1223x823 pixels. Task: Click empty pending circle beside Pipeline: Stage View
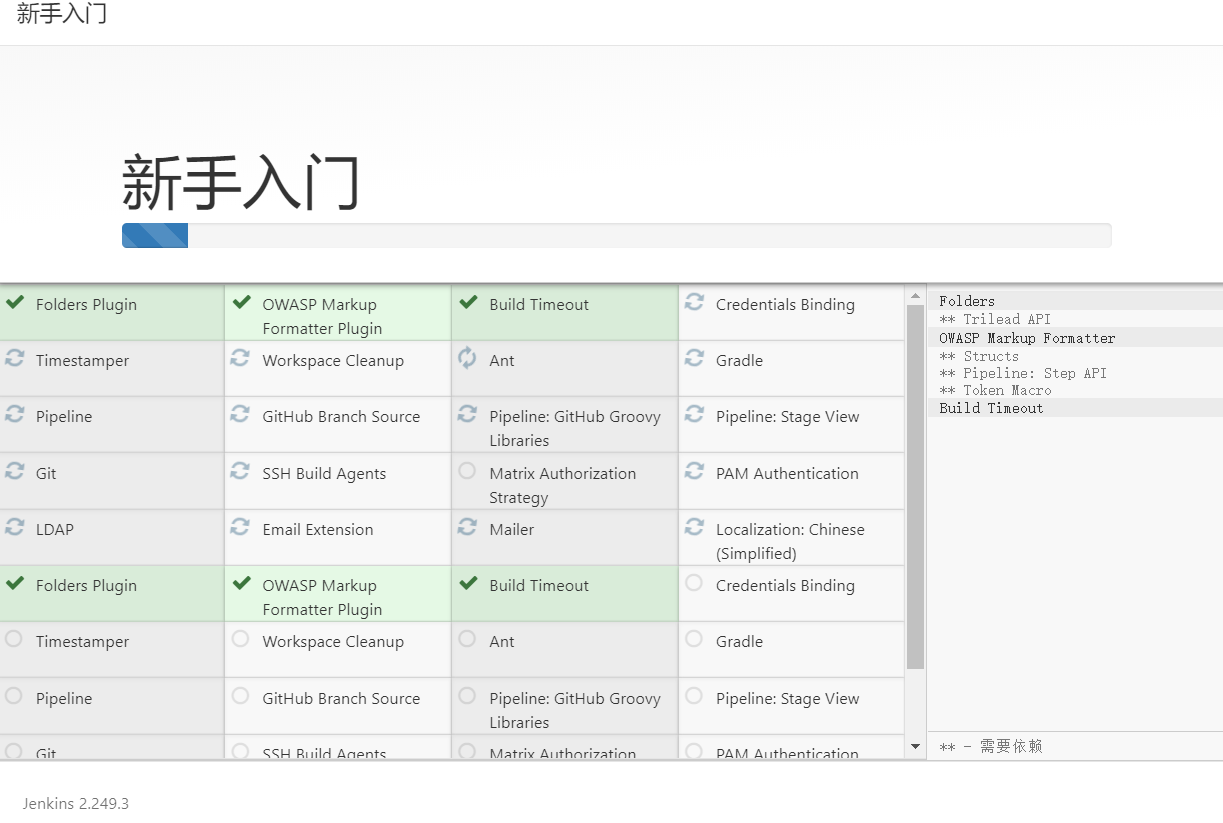[694, 696]
